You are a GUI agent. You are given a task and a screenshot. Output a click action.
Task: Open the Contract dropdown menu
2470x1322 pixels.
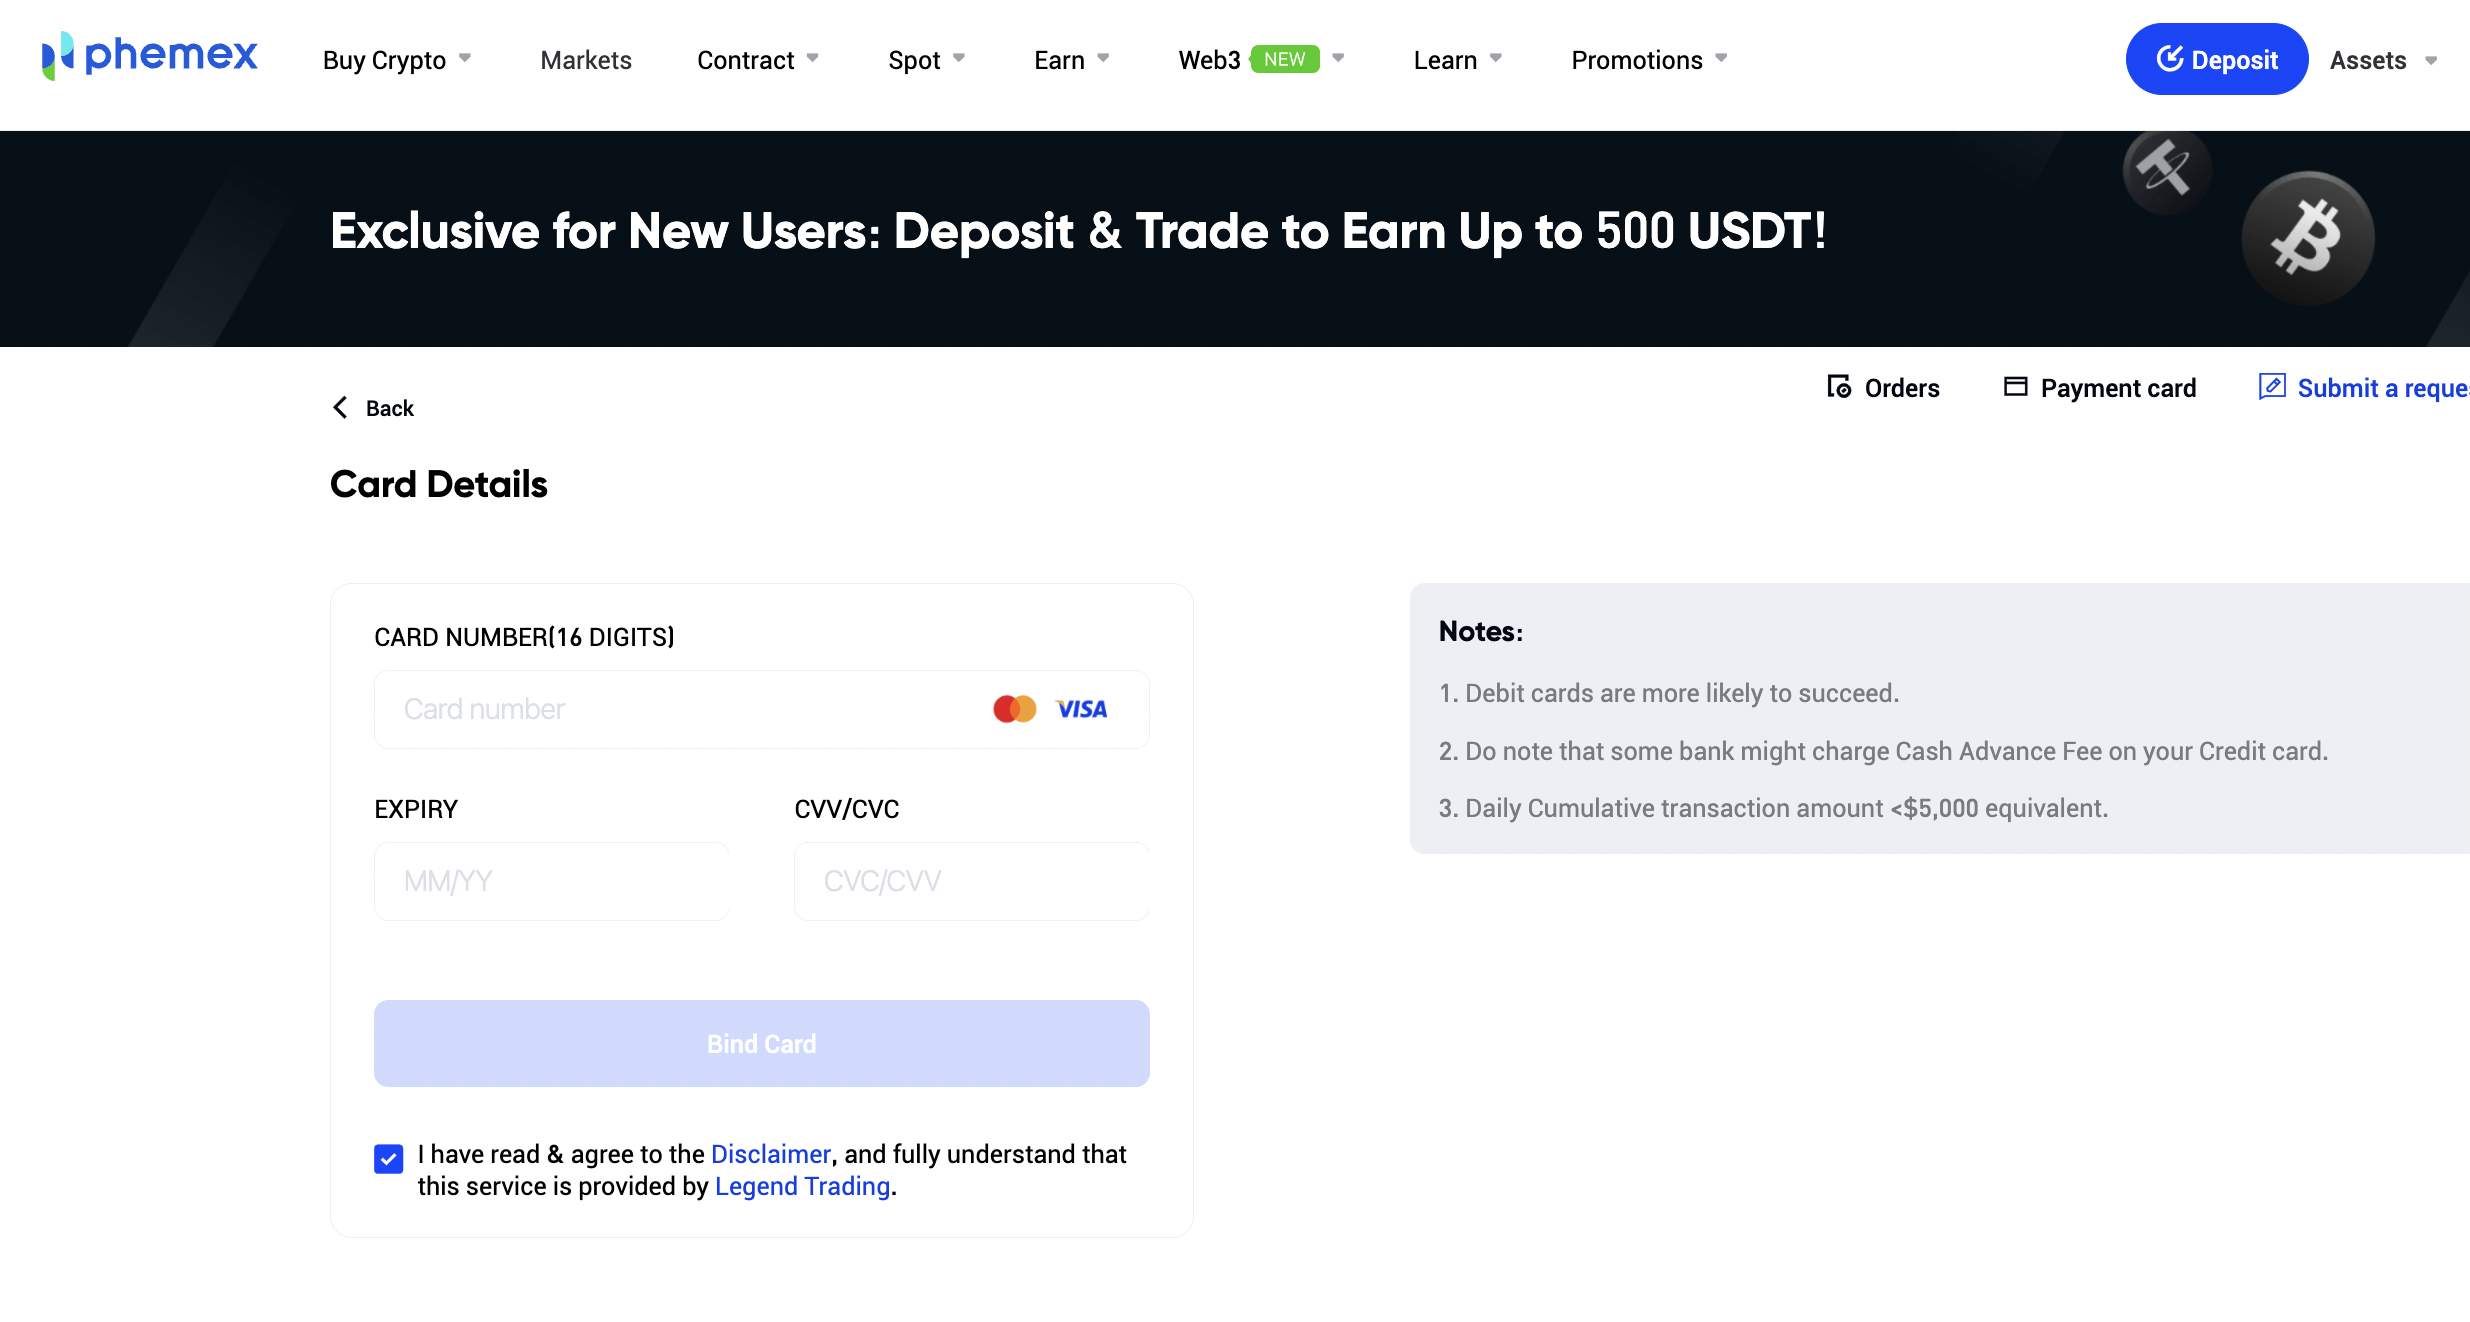(757, 60)
